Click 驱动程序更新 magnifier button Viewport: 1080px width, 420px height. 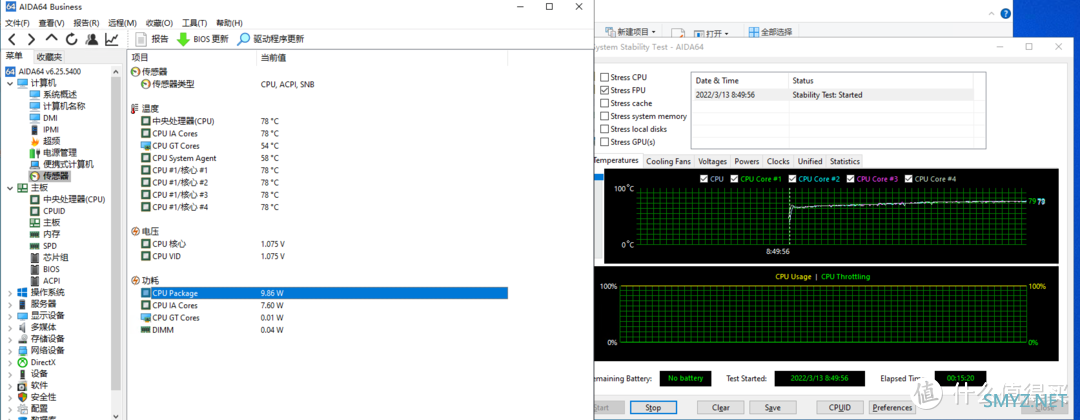coord(271,39)
